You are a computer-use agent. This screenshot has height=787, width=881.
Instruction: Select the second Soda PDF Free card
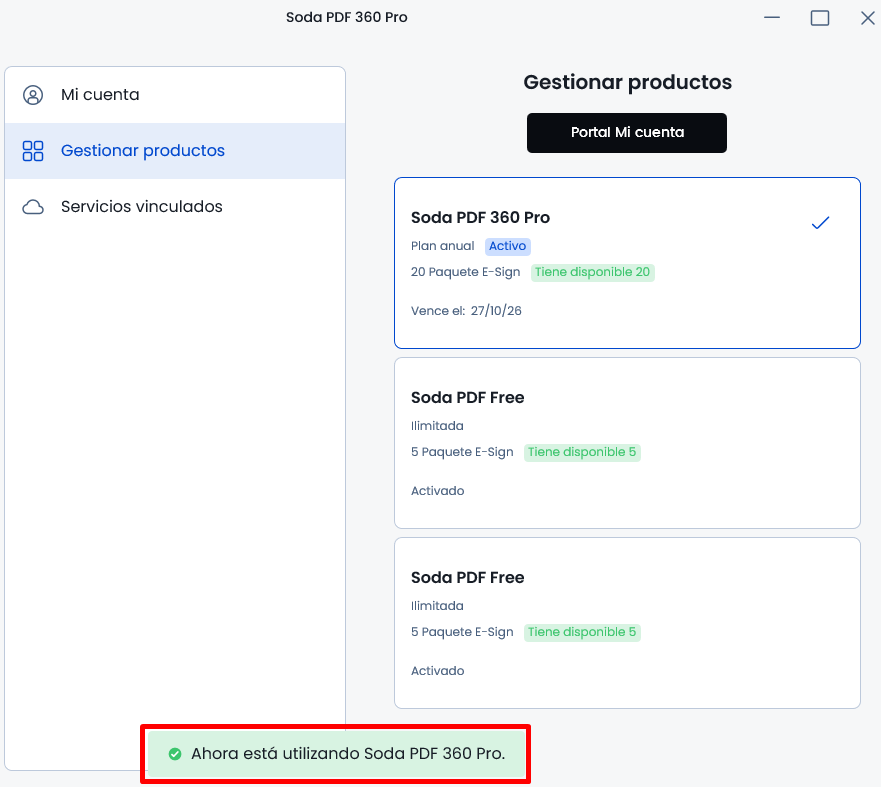tap(627, 623)
